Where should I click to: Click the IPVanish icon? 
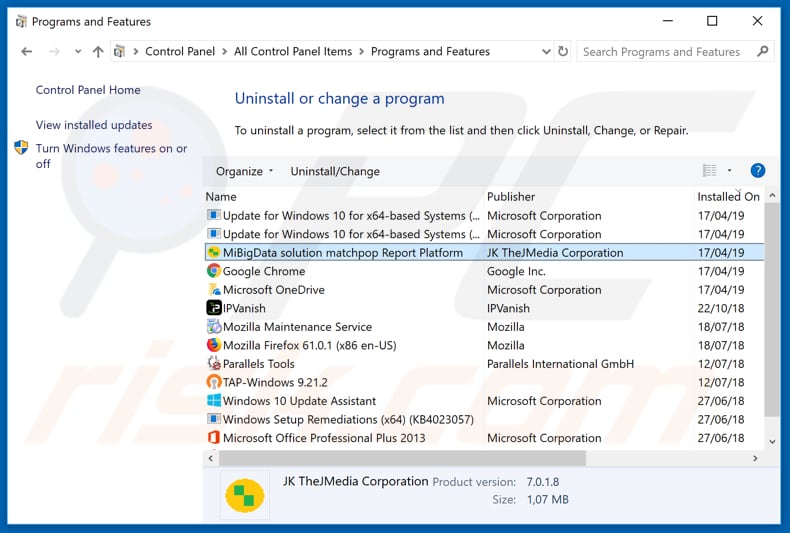(x=214, y=308)
